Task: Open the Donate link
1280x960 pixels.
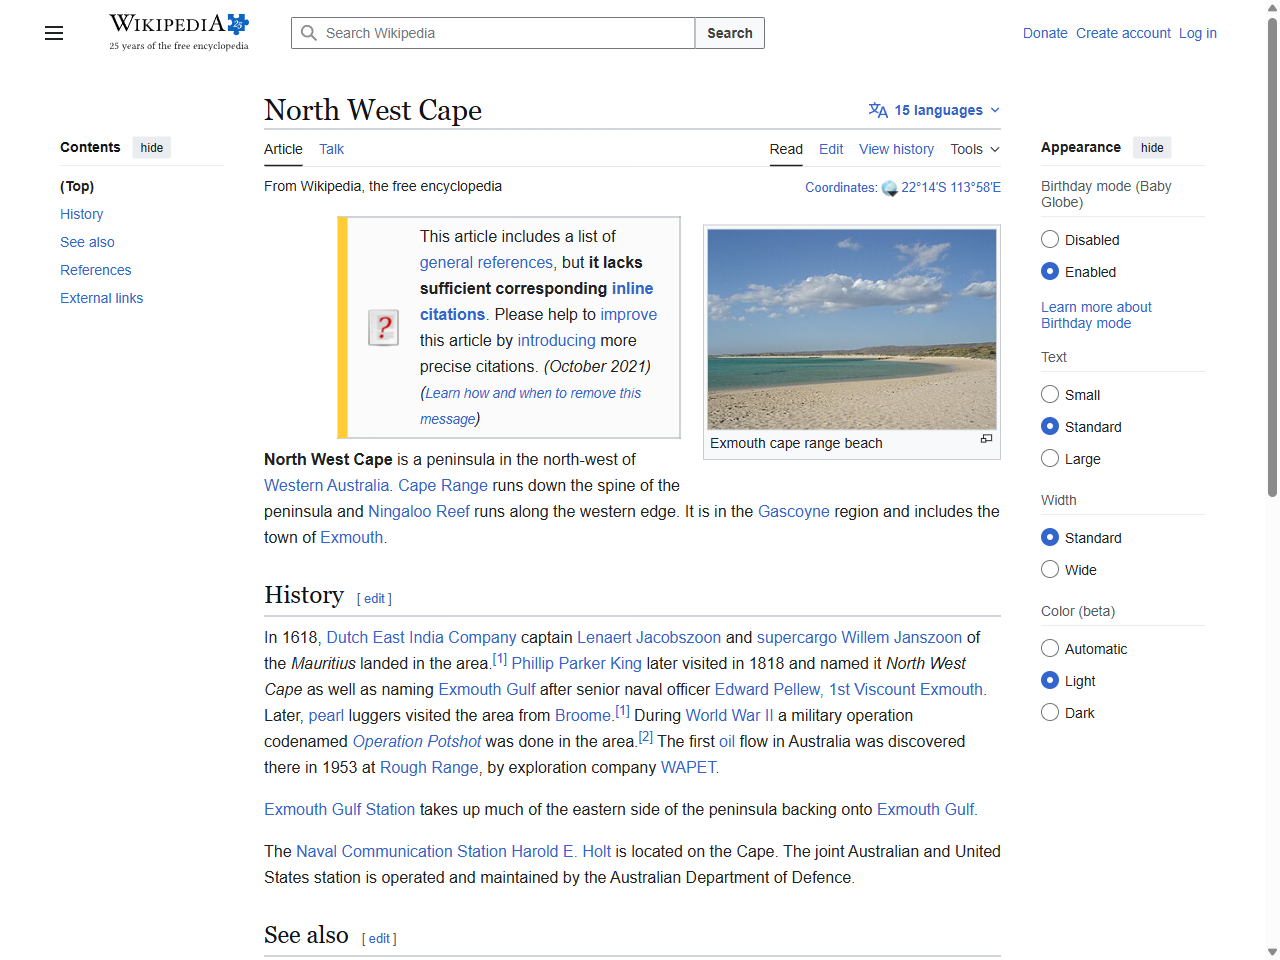Action: click(1045, 33)
